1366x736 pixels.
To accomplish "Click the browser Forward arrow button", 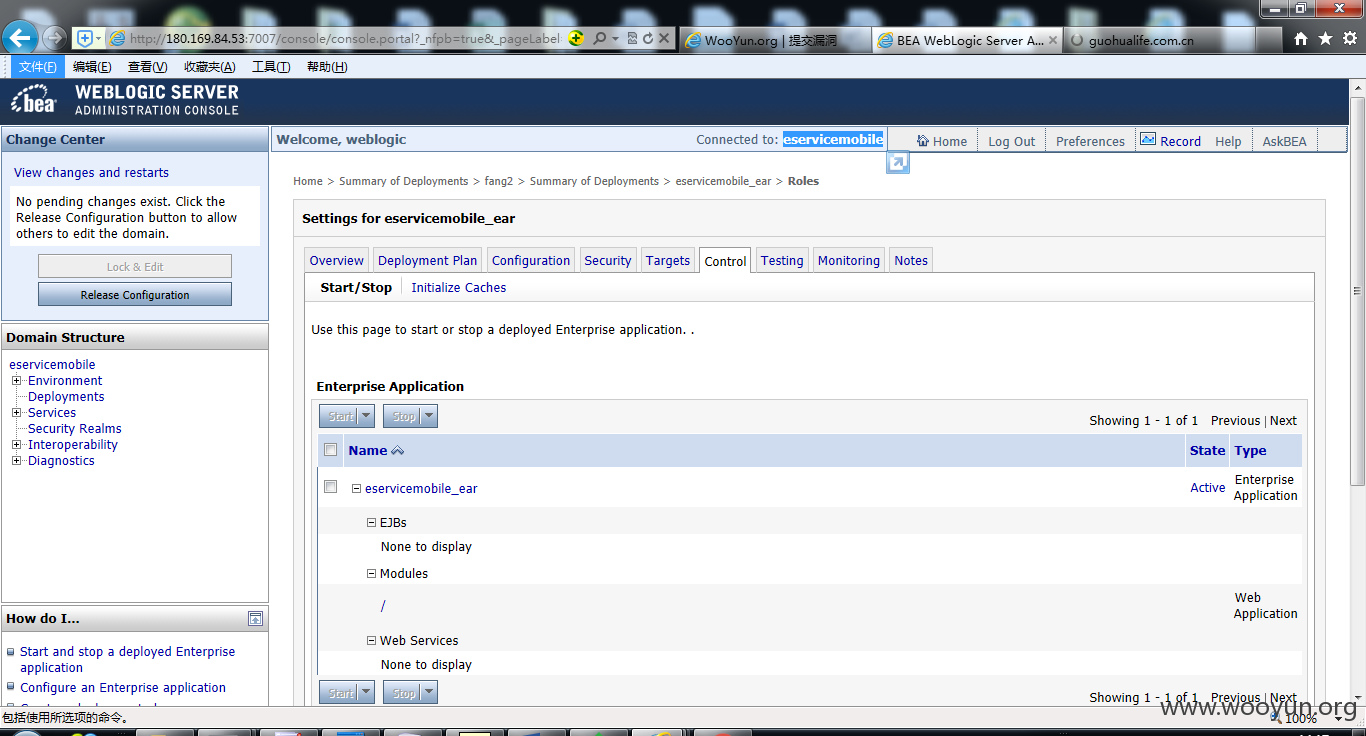I will pos(55,38).
